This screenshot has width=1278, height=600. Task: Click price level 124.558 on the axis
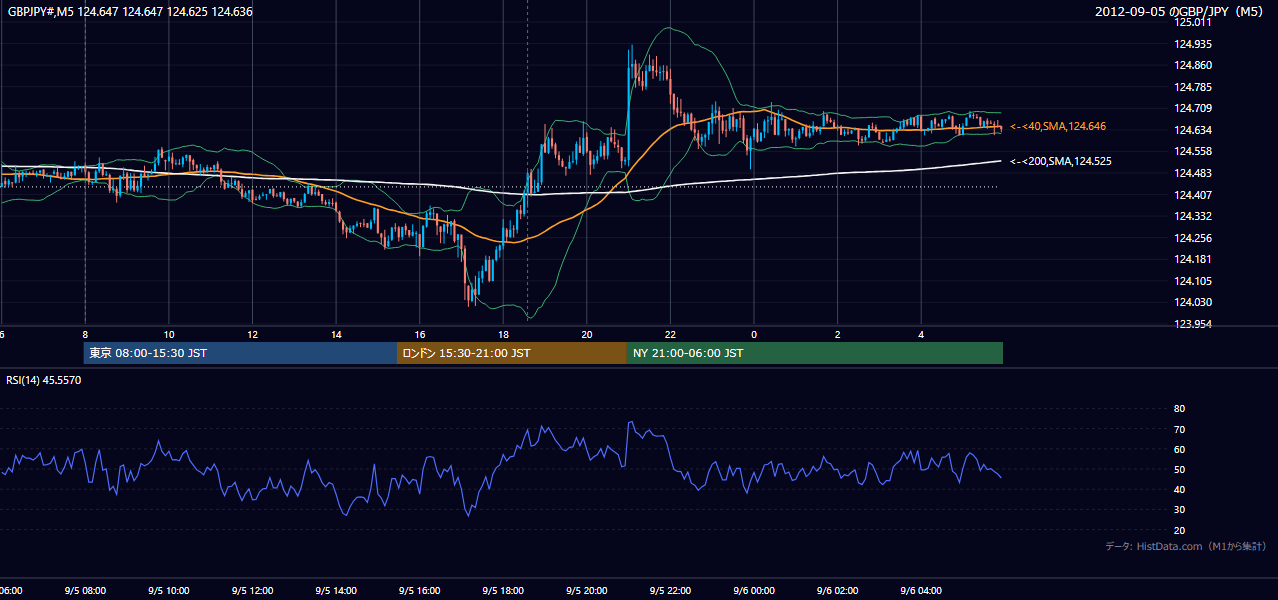click(1192, 151)
